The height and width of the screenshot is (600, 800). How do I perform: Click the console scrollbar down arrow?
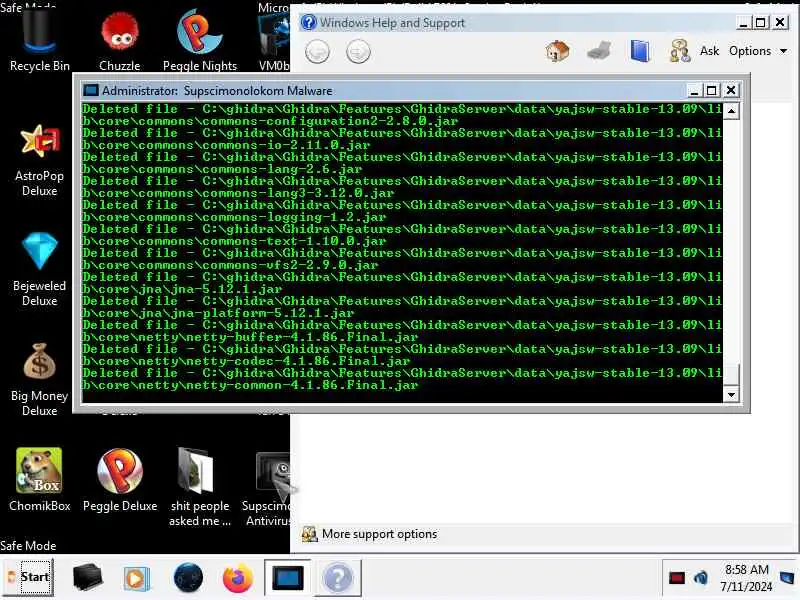731,394
